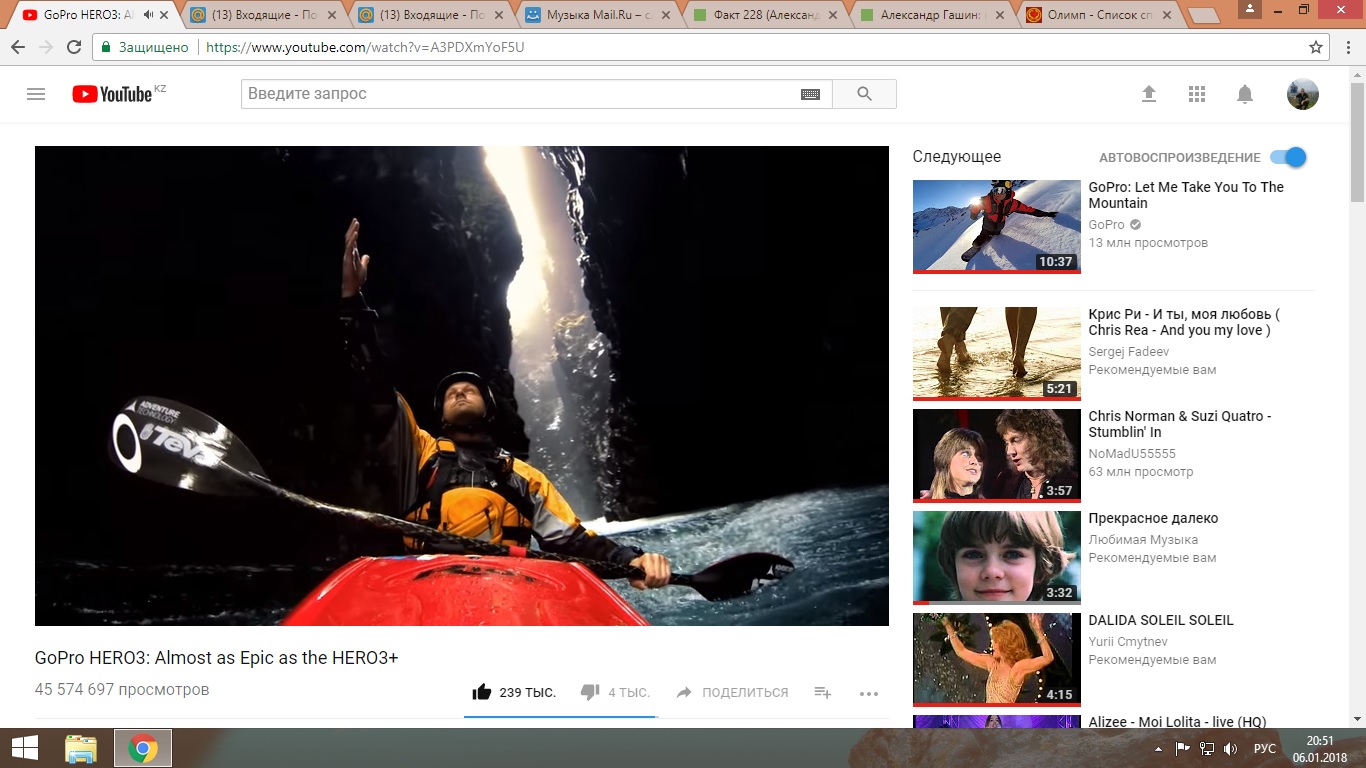Open the Action Center flag icon
Image resolution: width=1366 pixels, height=768 pixels.
coord(1183,748)
